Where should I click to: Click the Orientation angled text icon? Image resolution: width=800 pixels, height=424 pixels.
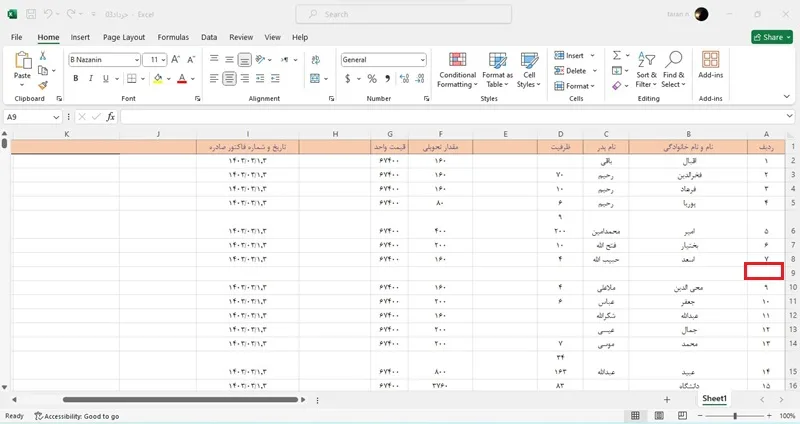260,60
